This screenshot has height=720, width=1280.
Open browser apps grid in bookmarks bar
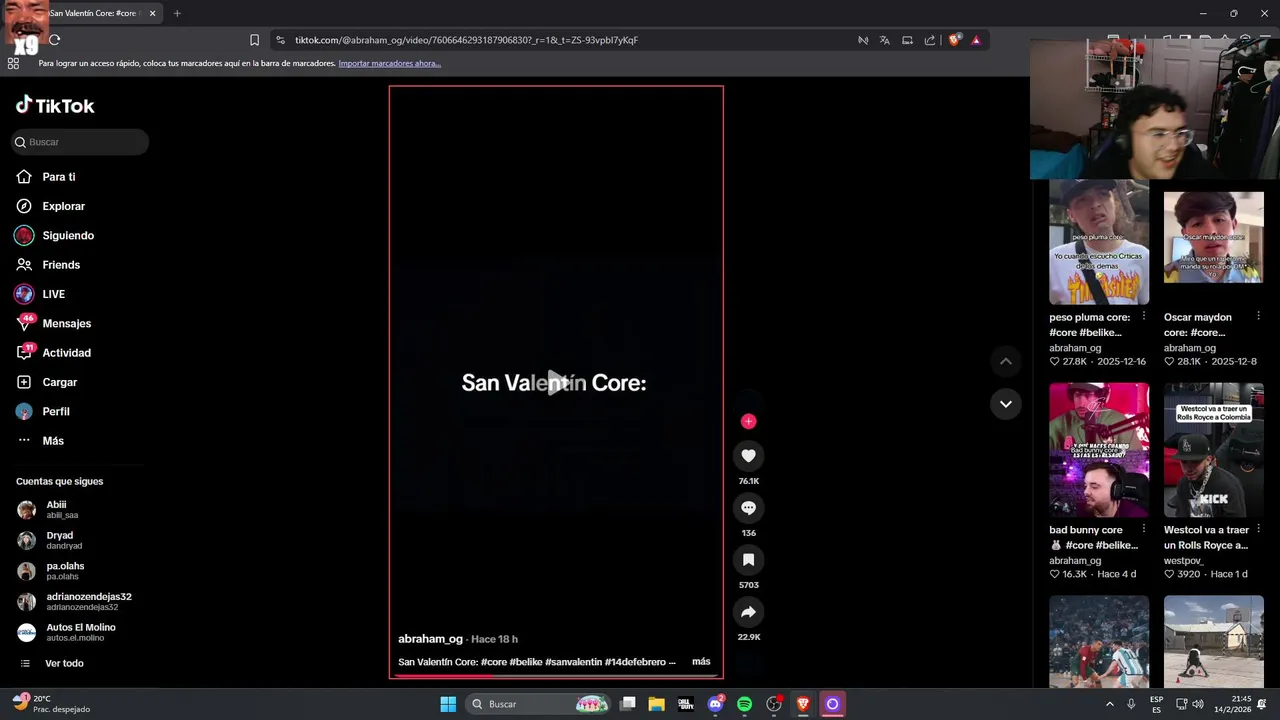(x=13, y=63)
